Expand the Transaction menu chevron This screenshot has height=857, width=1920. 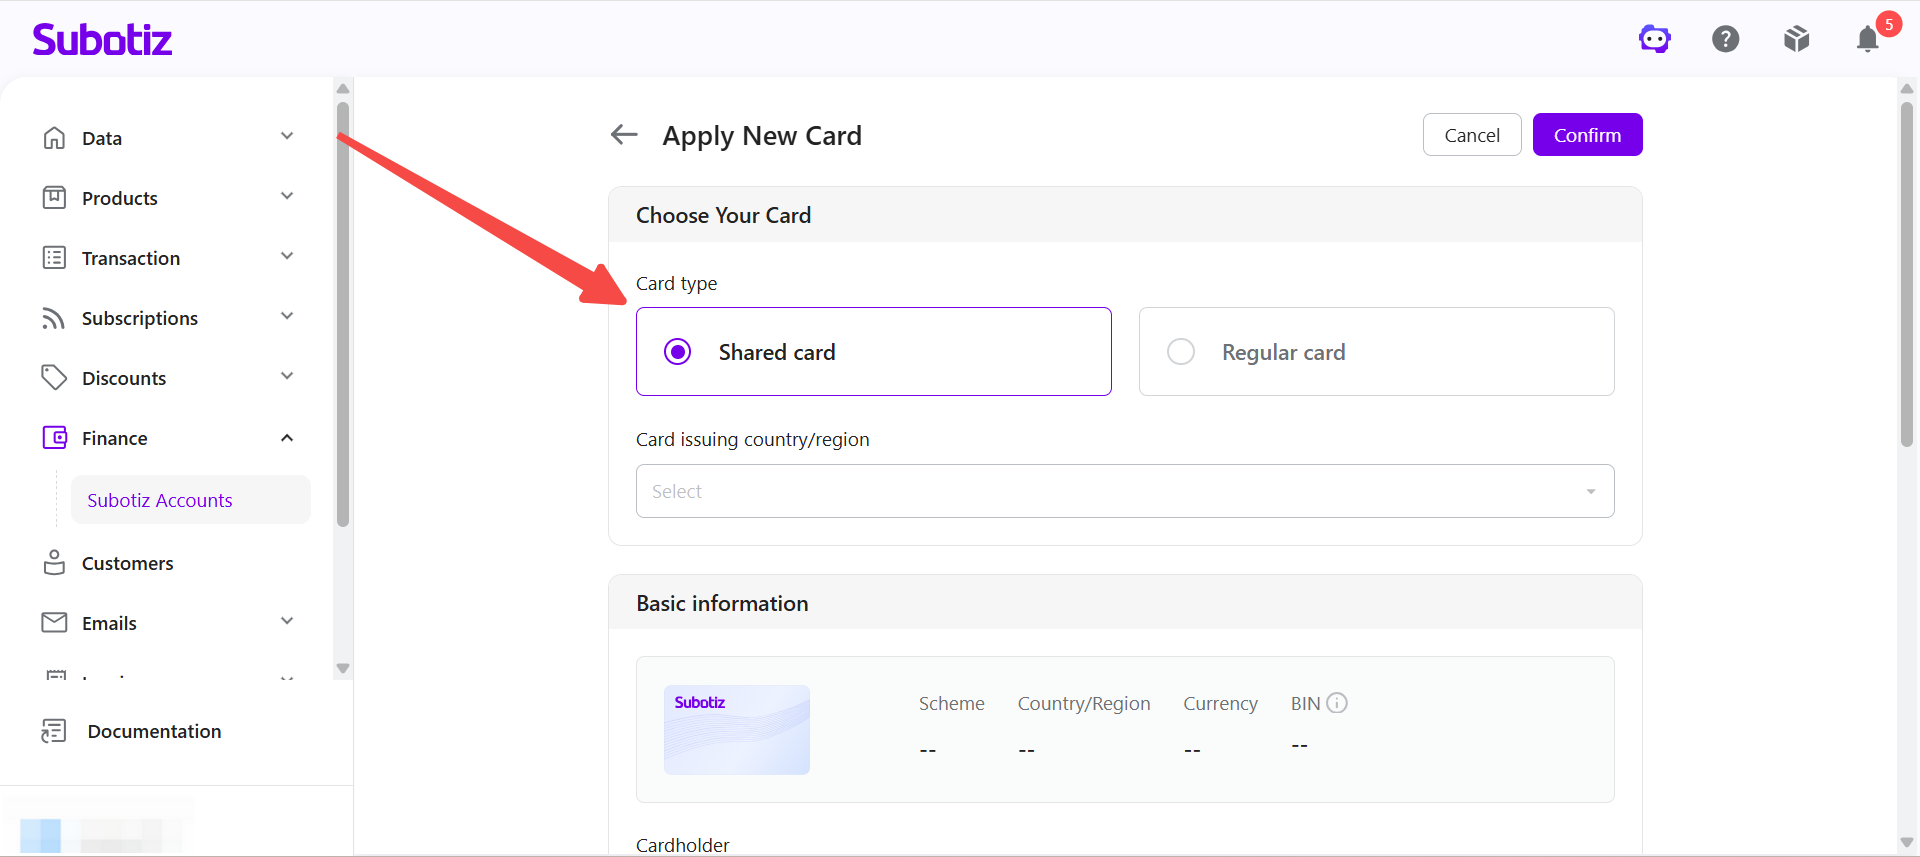287,256
